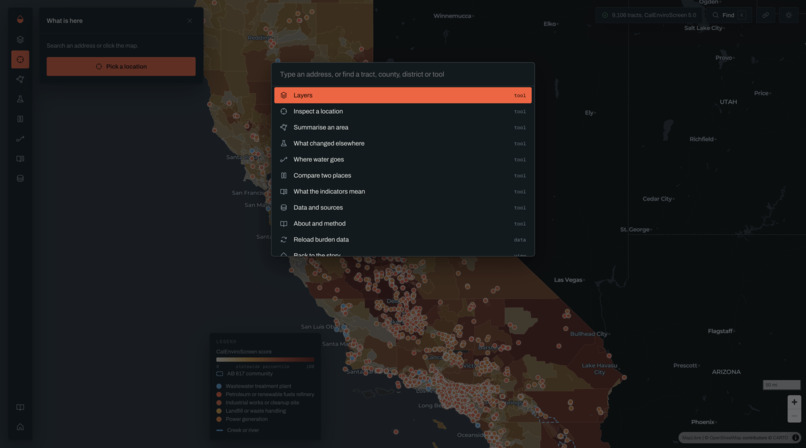
Task: Open the data sources database sidebar icon
Action: click(20, 178)
